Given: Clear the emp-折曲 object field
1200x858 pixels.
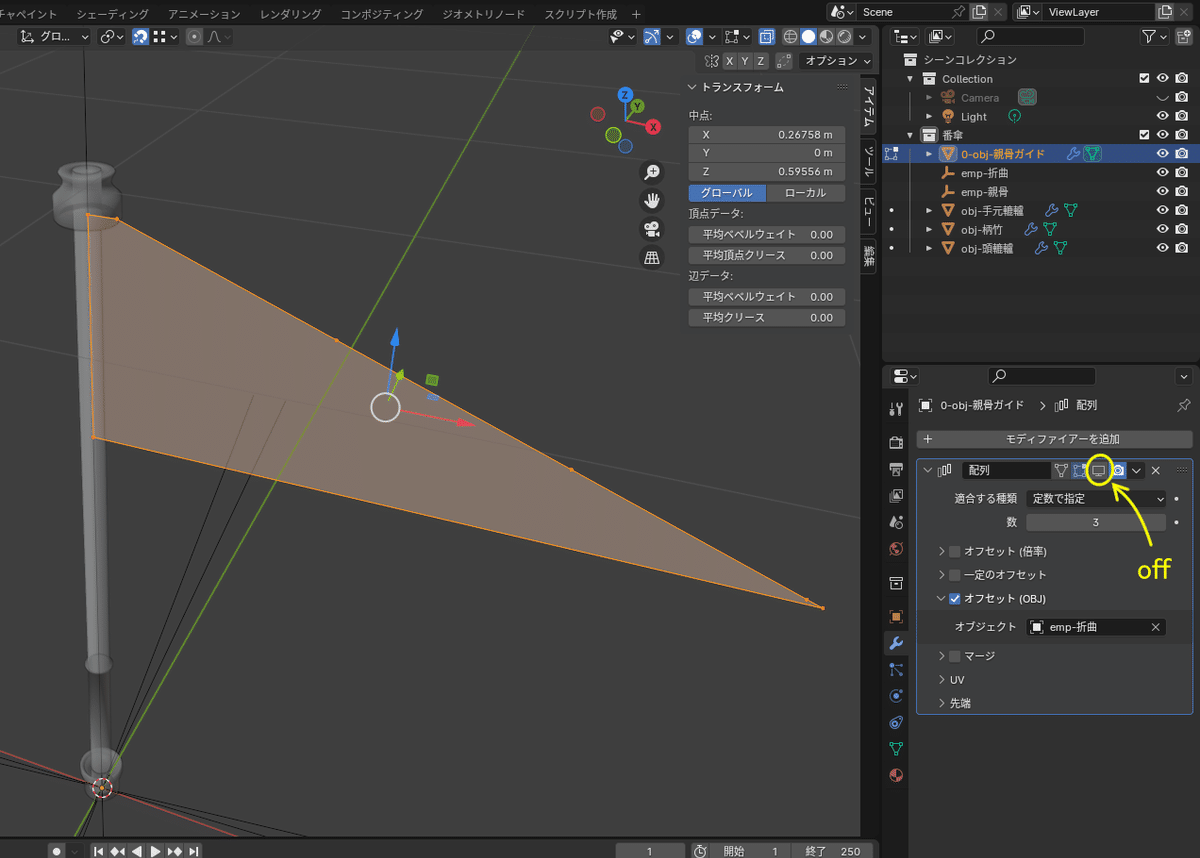Looking at the screenshot, I should (1156, 627).
